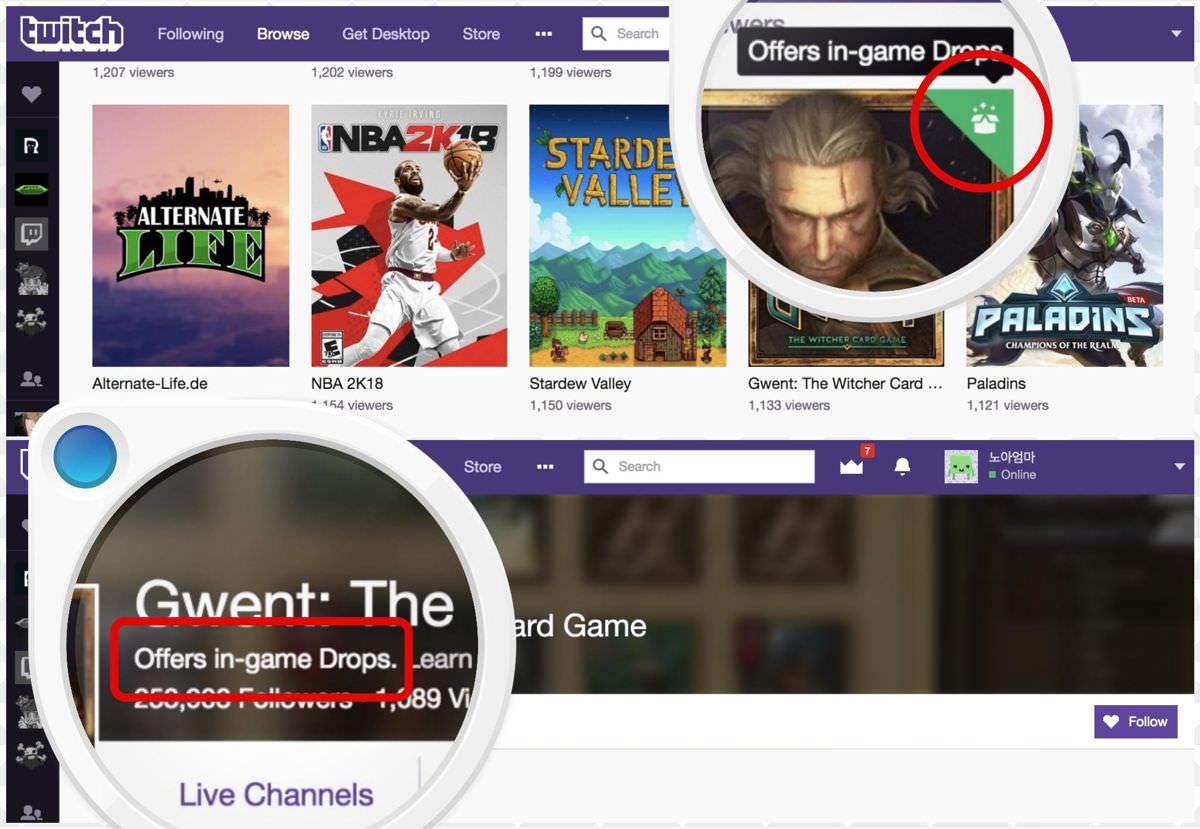This screenshot has width=1200, height=829.
Task: Open the Prime crown icon with 7 badge
Action: click(853, 466)
